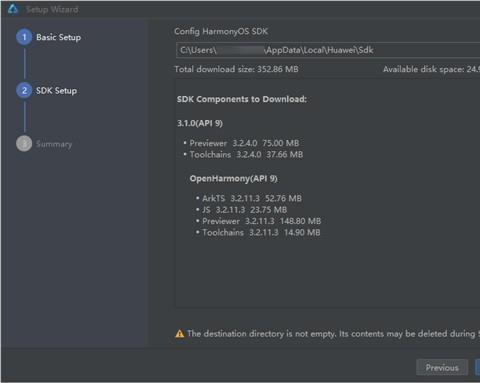This screenshot has width=480, height=383.
Task: Click the Previewer 3.2.11.3 148.80 MB entry
Action: click(x=261, y=221)
